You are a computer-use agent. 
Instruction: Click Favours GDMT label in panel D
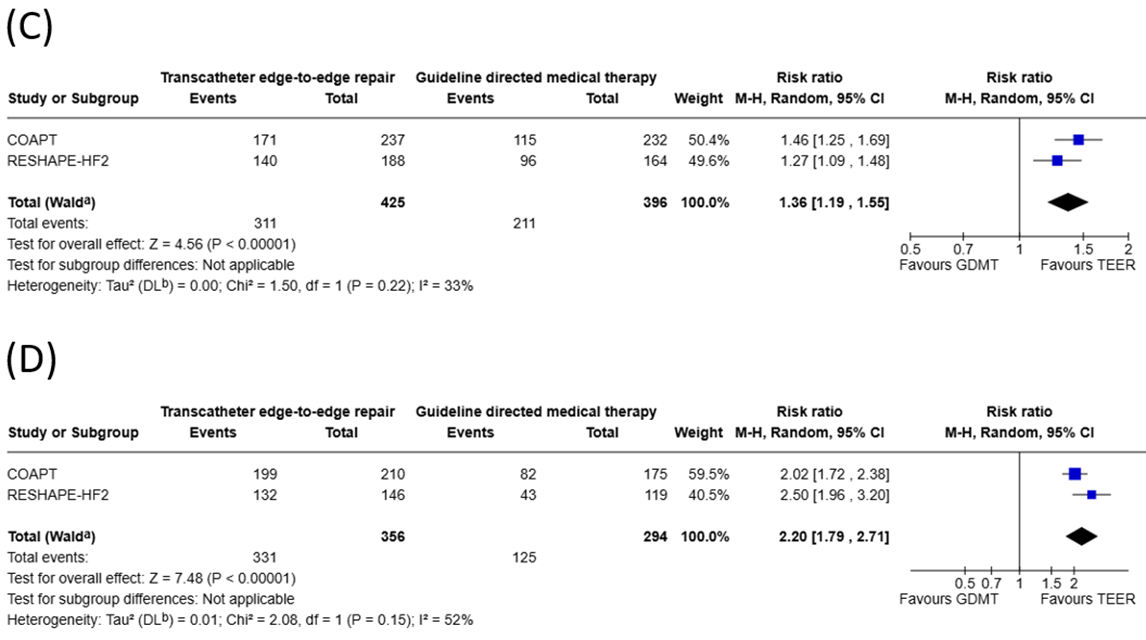(x=949, y=599)
